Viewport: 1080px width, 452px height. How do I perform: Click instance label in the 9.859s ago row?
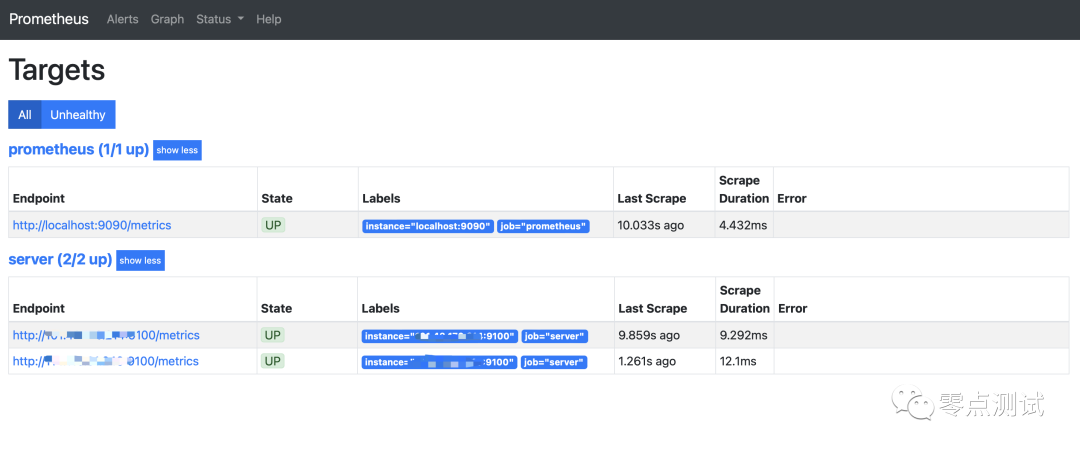click(x=439, y=336)
